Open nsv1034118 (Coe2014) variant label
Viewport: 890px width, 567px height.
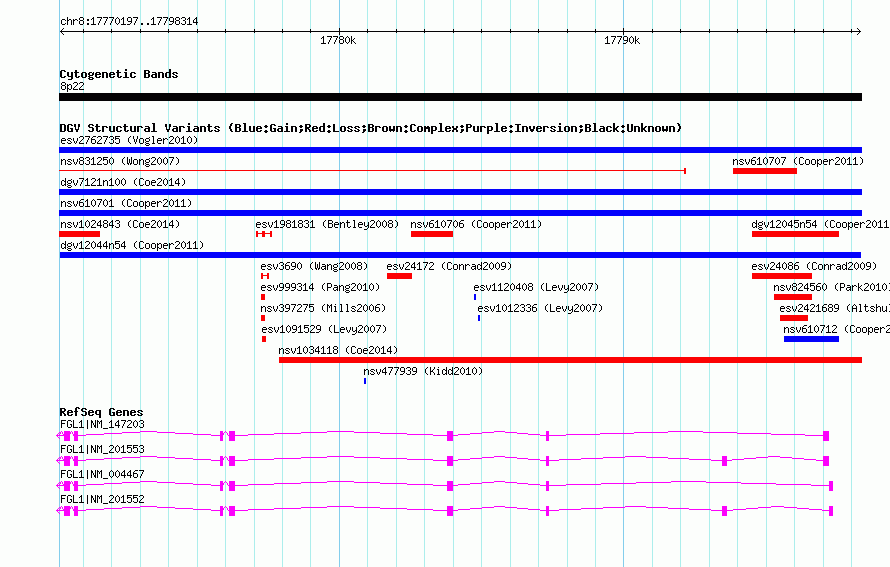click(338, 350)
